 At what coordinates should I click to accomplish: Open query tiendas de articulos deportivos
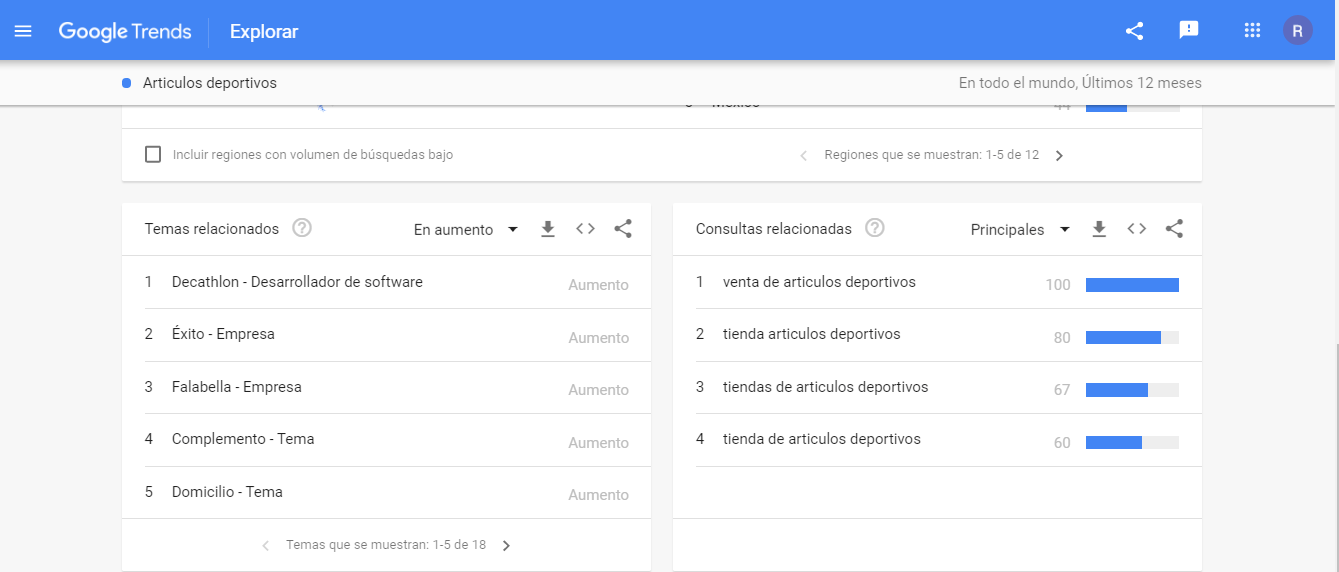825,387
